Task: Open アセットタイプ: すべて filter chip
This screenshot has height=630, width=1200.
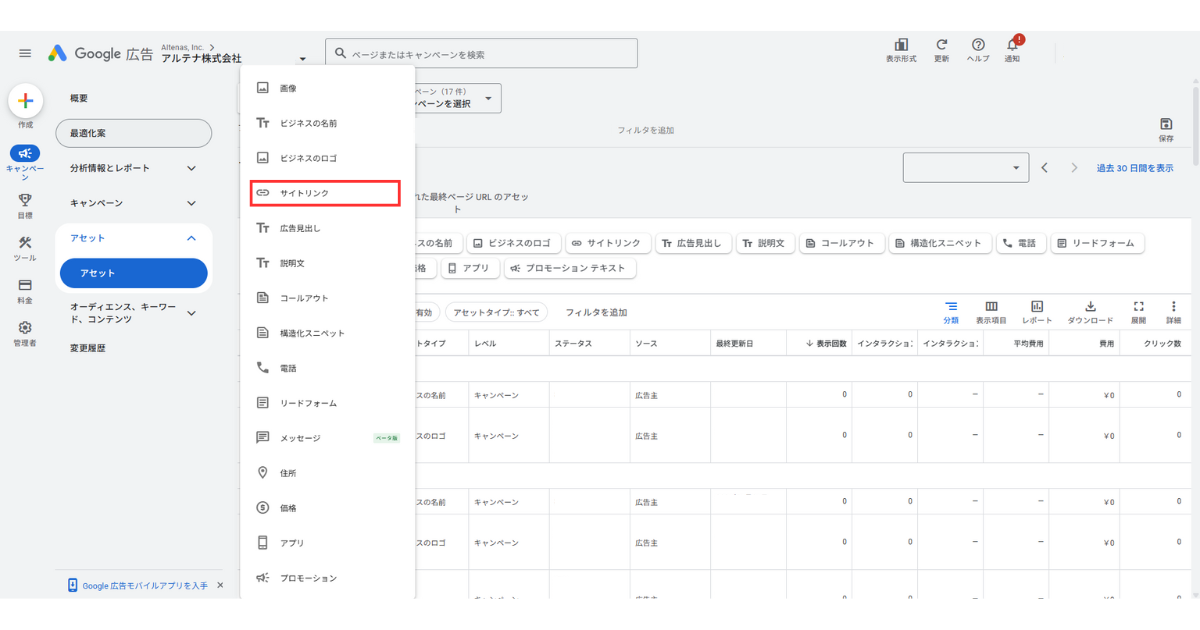Action: 496,313
